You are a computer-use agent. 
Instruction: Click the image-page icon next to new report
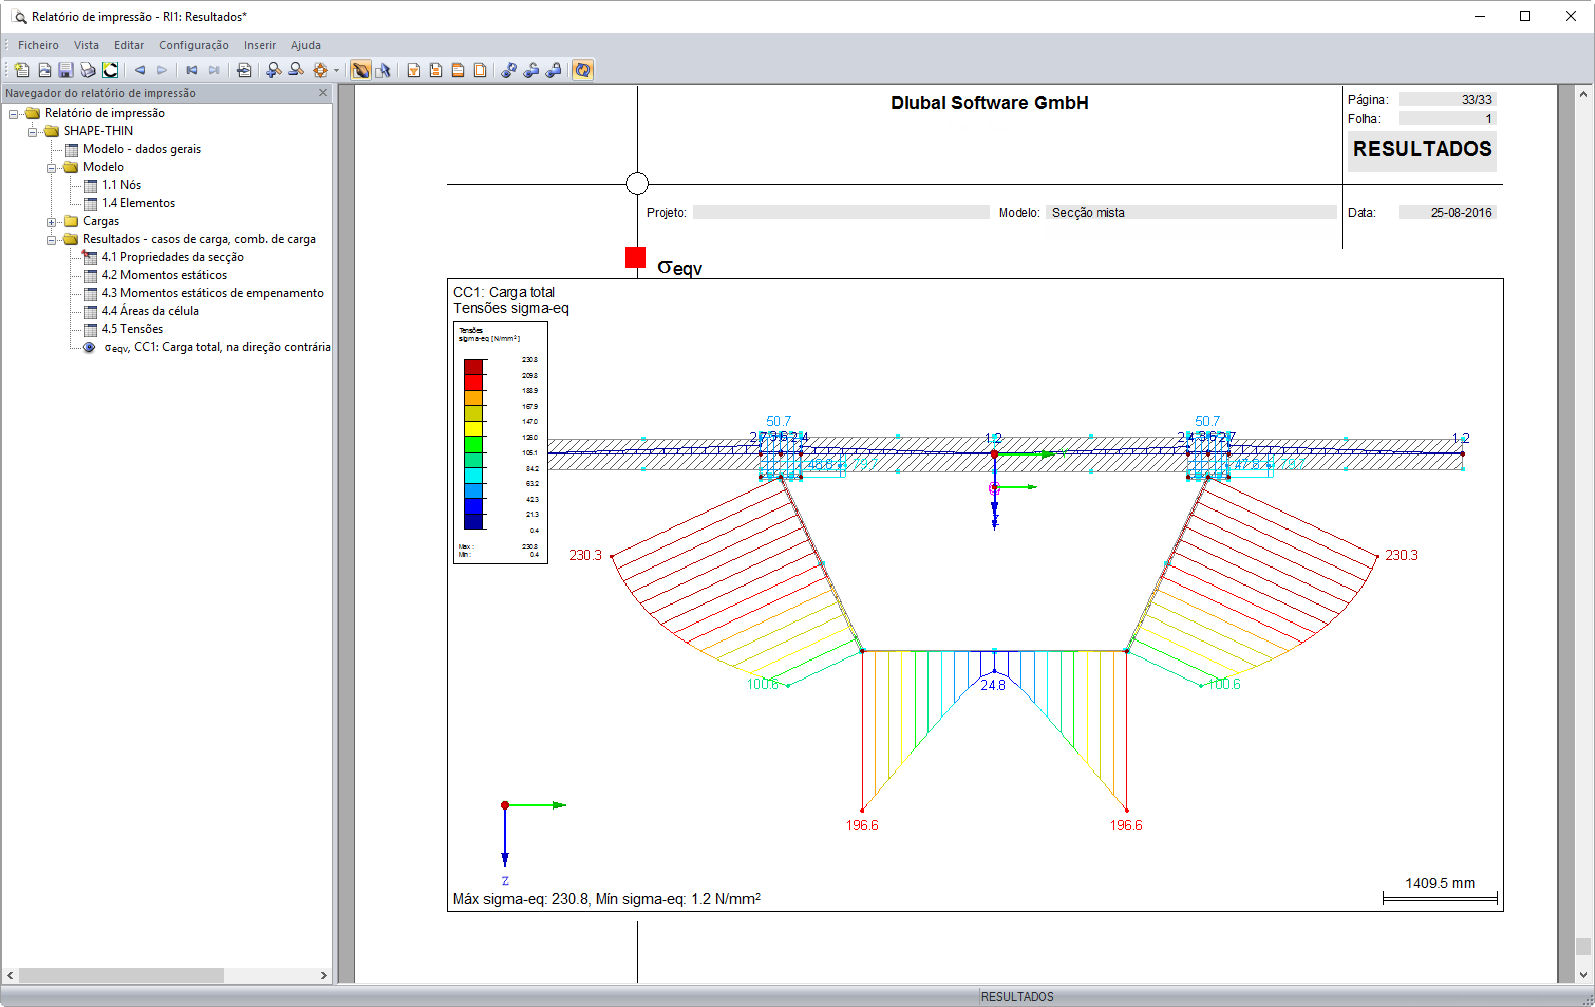tap(44, 70)
